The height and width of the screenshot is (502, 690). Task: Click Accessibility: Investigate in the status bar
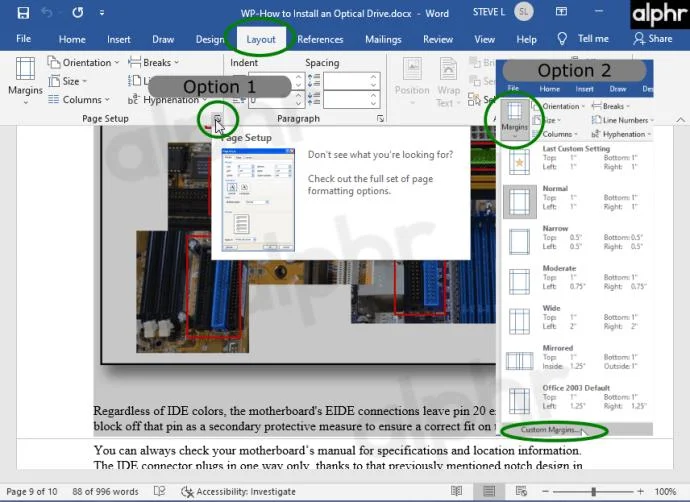[238, 491]
